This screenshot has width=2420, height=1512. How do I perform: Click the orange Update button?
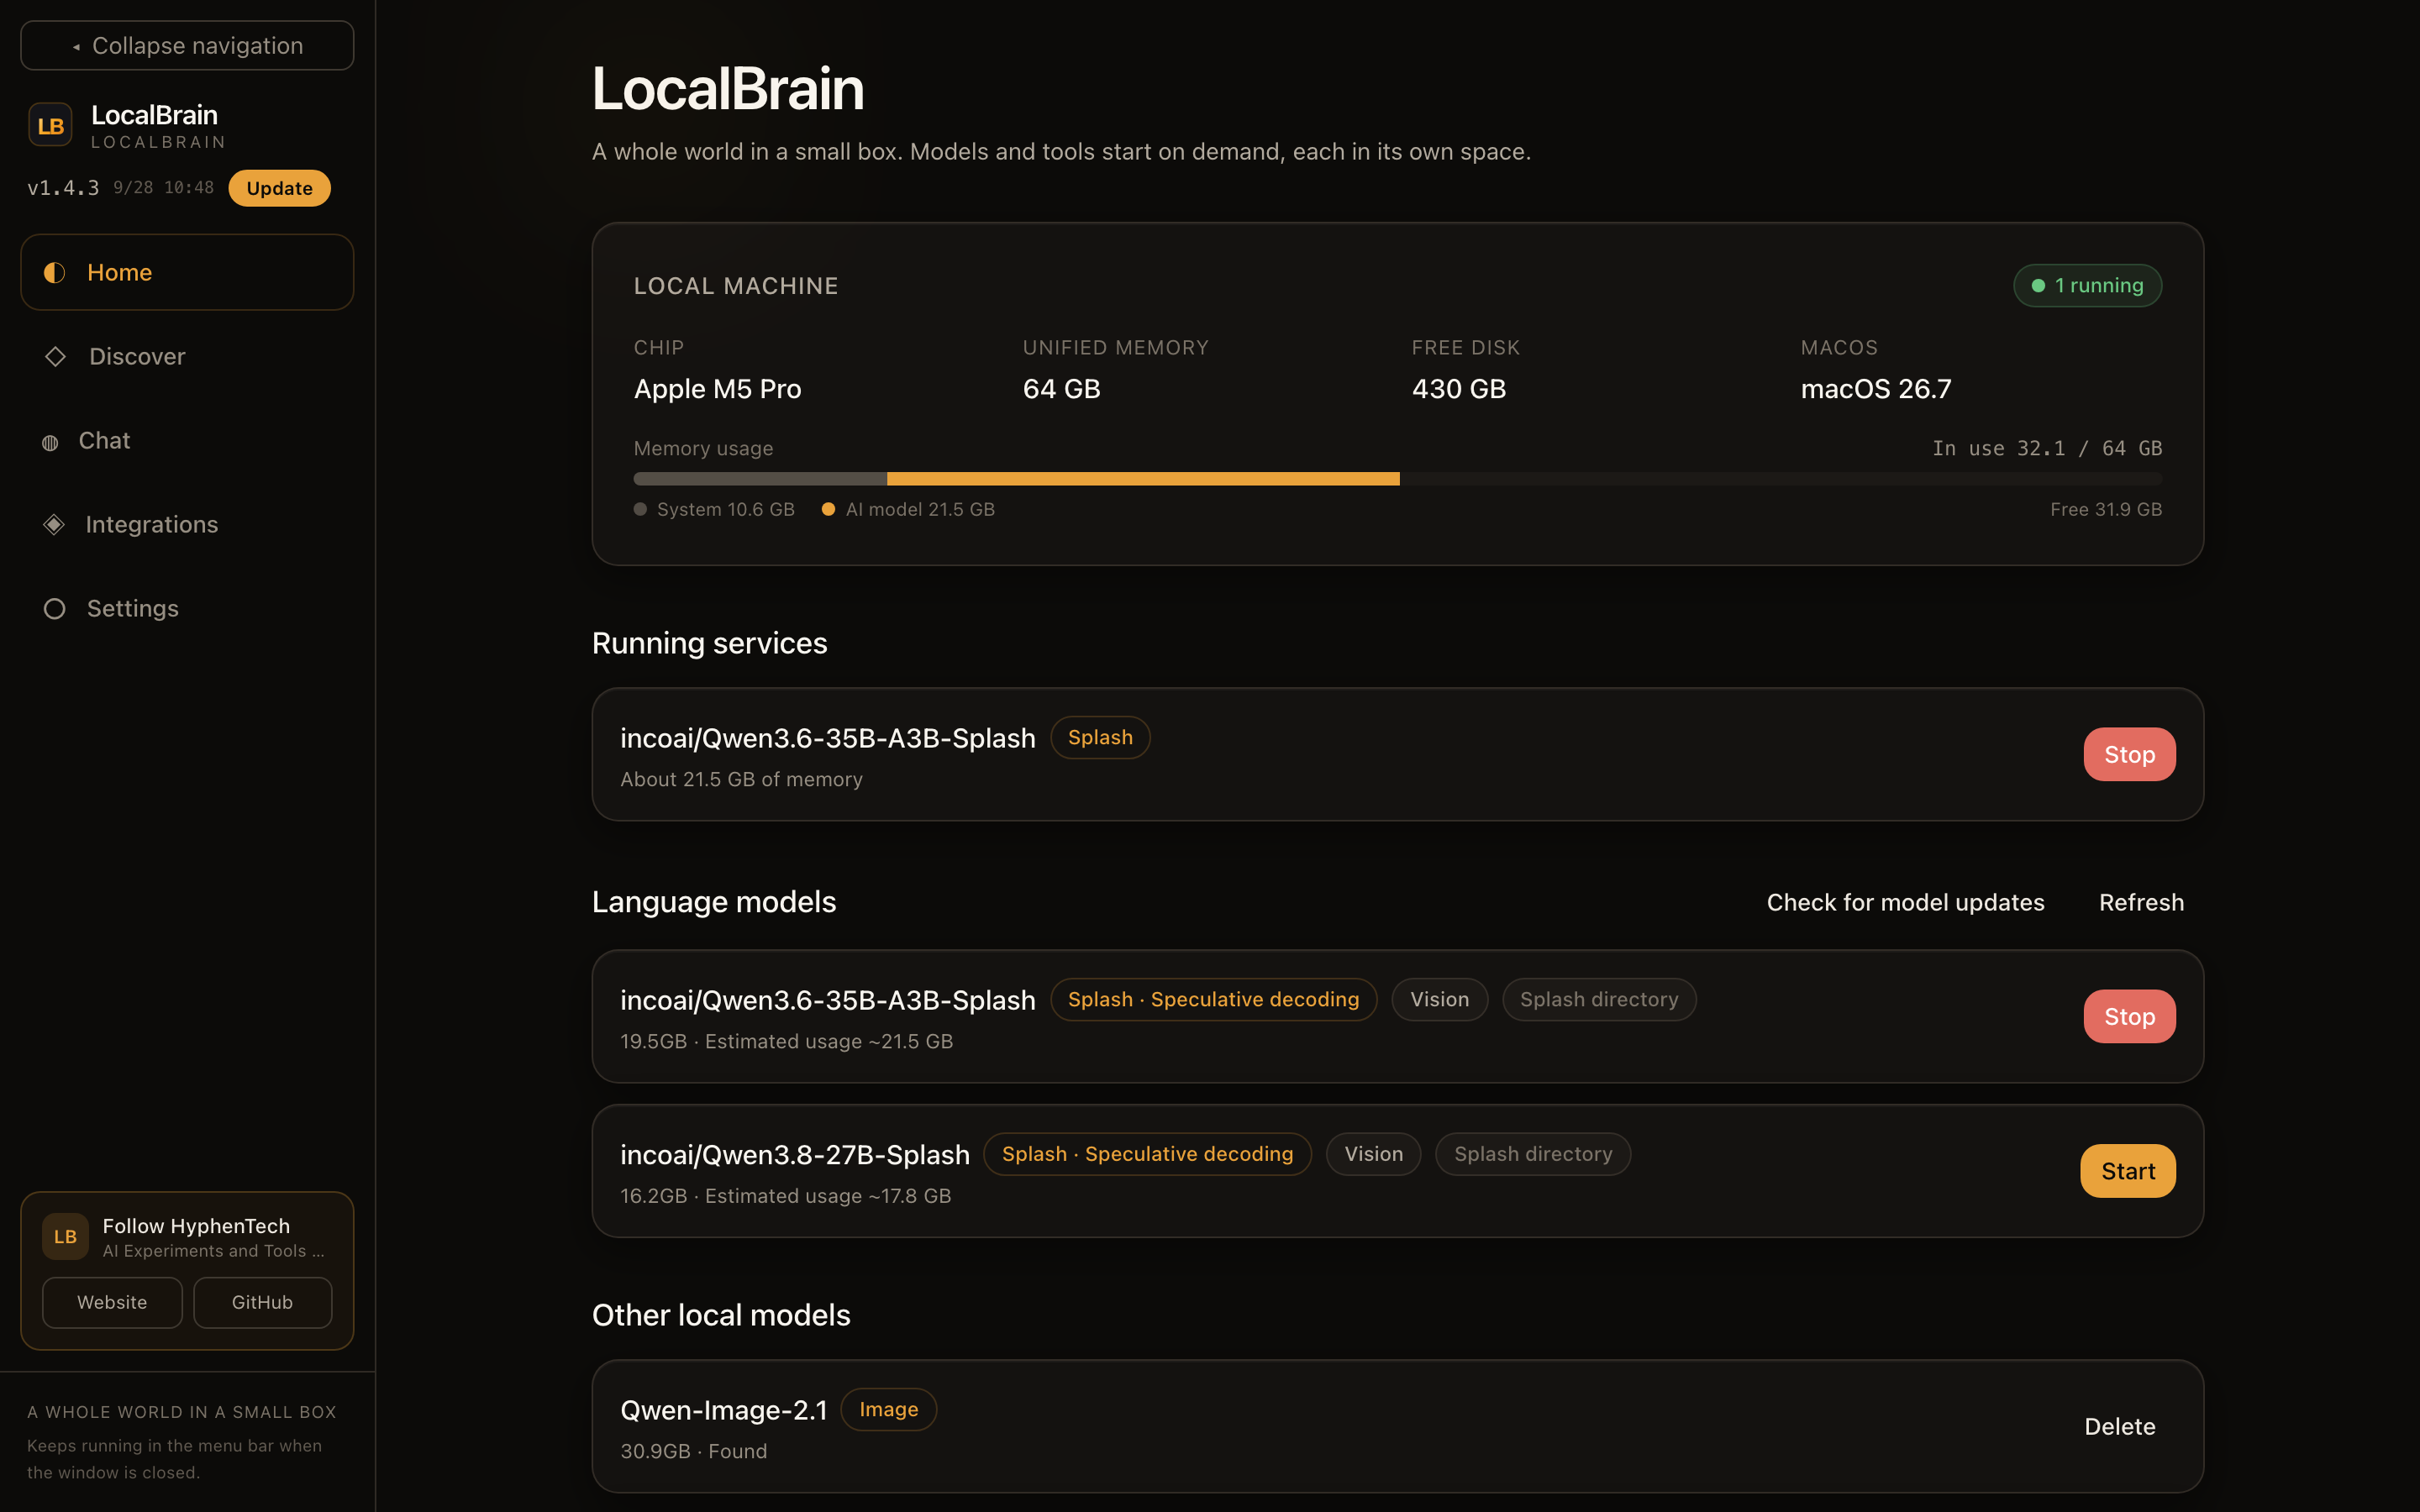(279, 188)
